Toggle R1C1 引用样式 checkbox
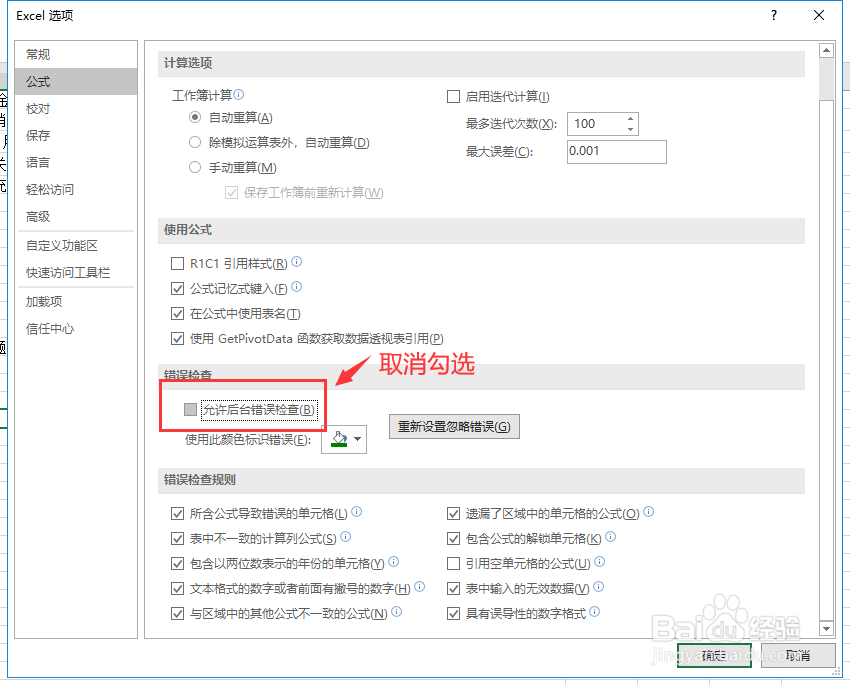Screen dimensions: 850x685 click(x=177, y=263)
